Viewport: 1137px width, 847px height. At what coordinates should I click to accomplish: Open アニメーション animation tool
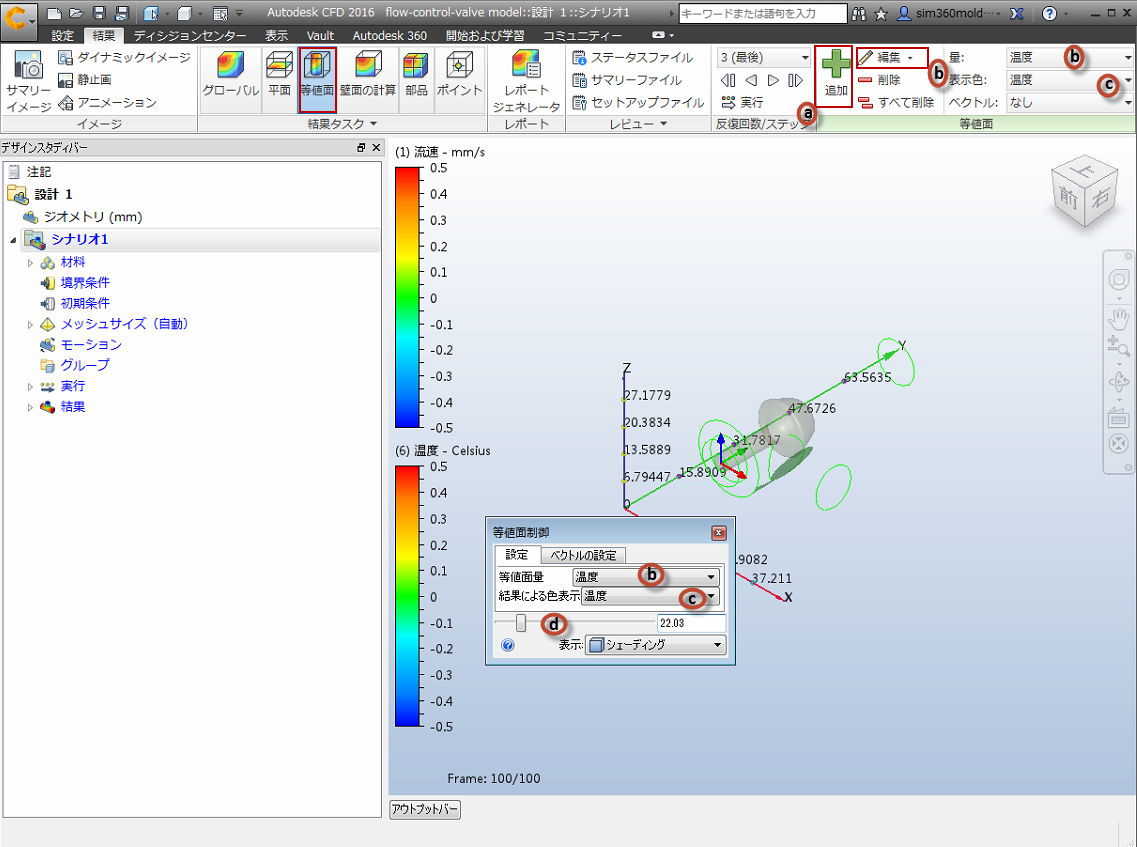click(107, 102)
